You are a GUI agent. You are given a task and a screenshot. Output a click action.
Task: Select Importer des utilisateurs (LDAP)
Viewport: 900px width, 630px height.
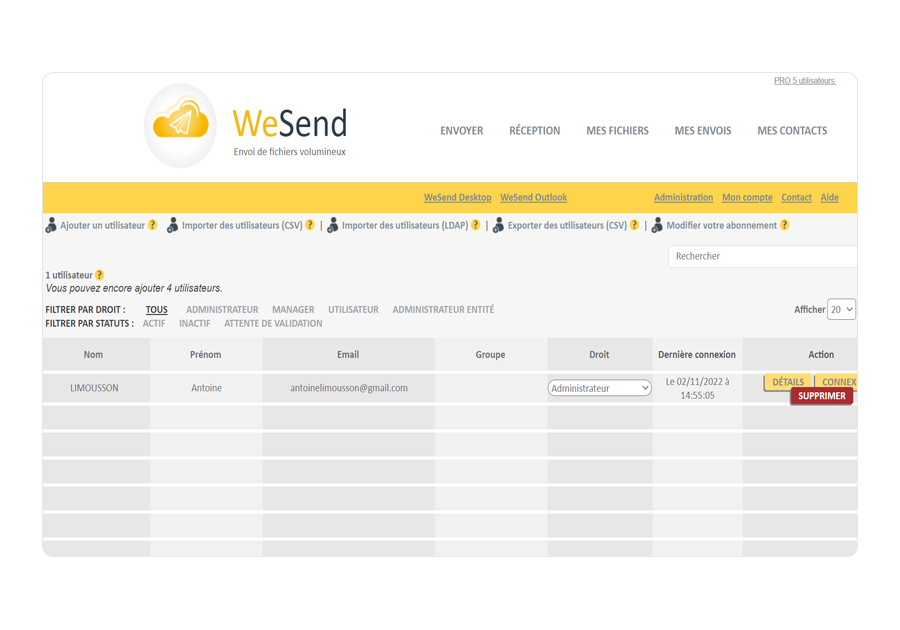(405, 225)
